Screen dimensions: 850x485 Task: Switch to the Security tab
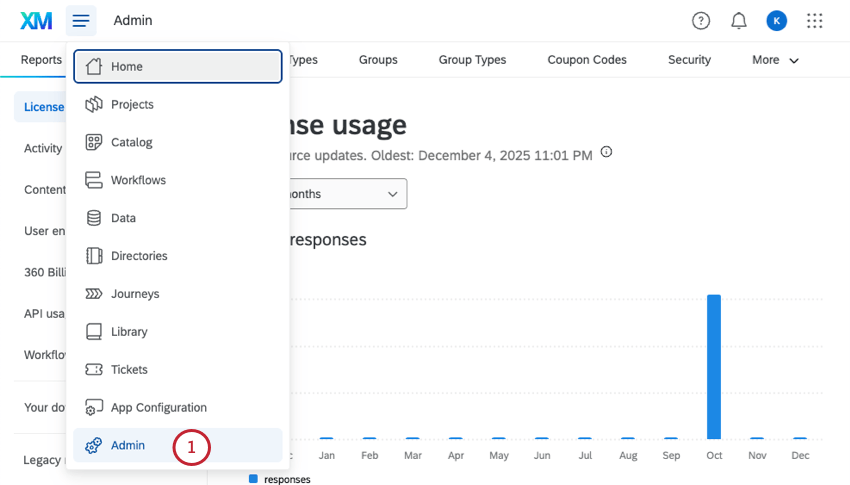click(689, 60)
